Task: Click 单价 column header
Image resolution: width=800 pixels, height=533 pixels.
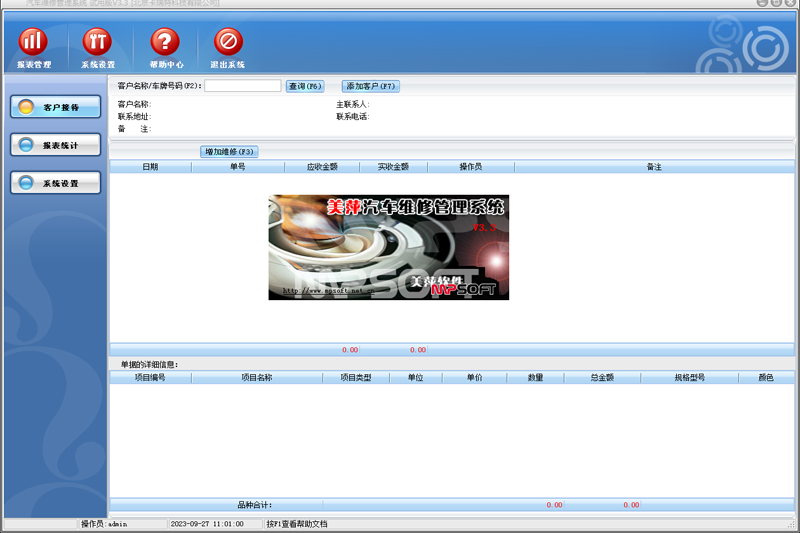Action: pos(474,377)
